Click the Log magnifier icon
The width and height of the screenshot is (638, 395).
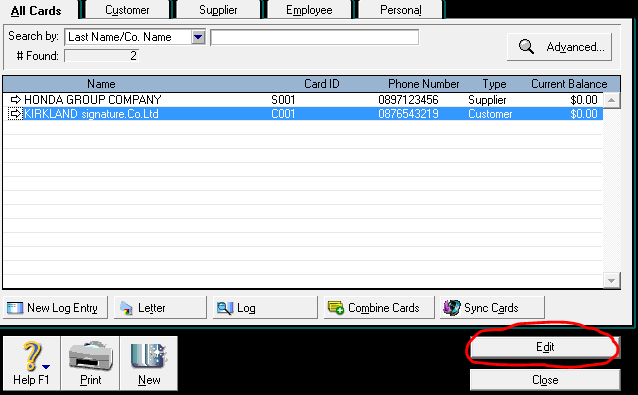coord(225,308)
